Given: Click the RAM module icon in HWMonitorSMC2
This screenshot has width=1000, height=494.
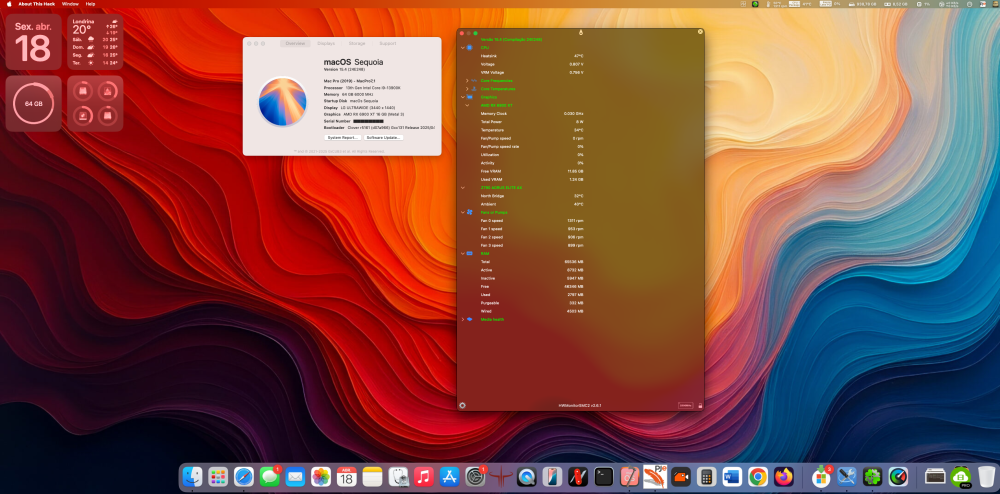Looking at the screenshot, I should coord(469,253).
